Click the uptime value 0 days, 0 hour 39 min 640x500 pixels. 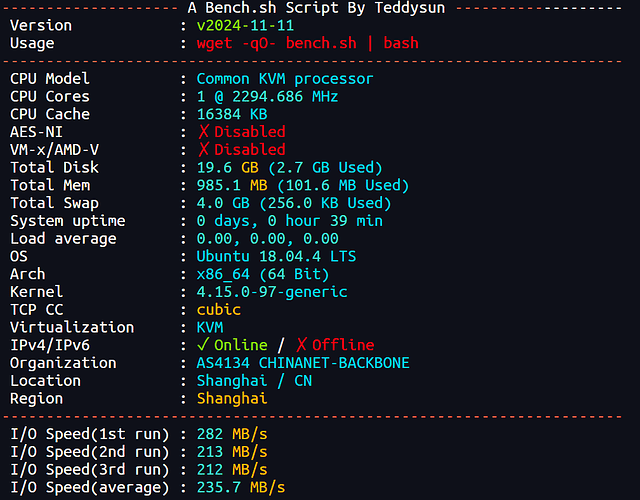coord(289,221)
